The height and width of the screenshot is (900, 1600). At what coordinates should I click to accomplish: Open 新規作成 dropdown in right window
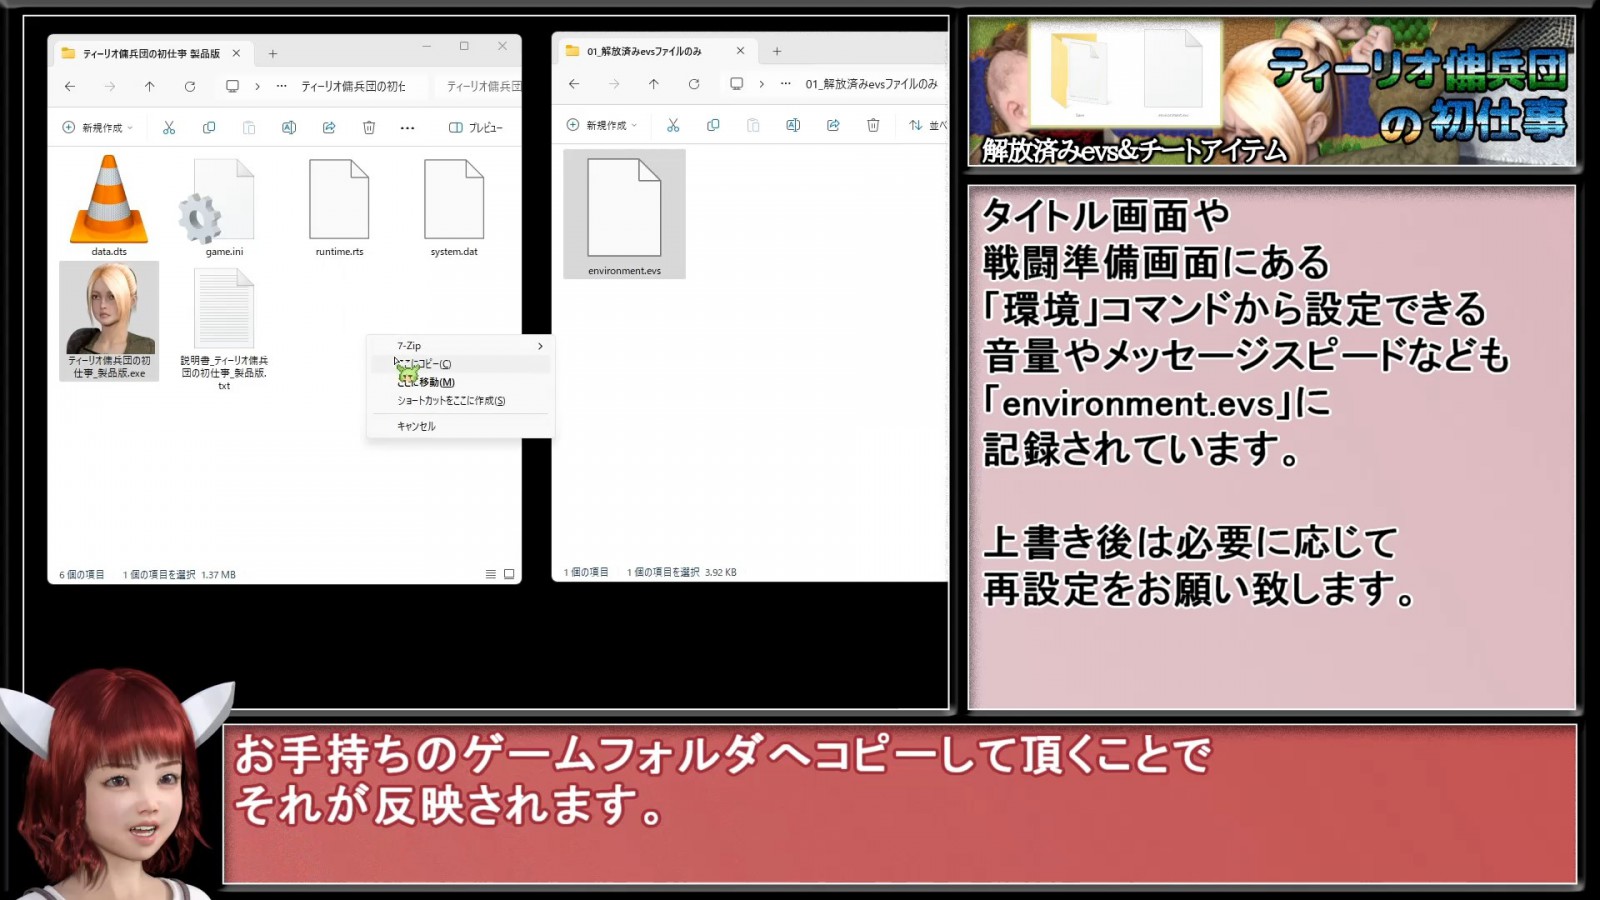(x=602, y=125)
